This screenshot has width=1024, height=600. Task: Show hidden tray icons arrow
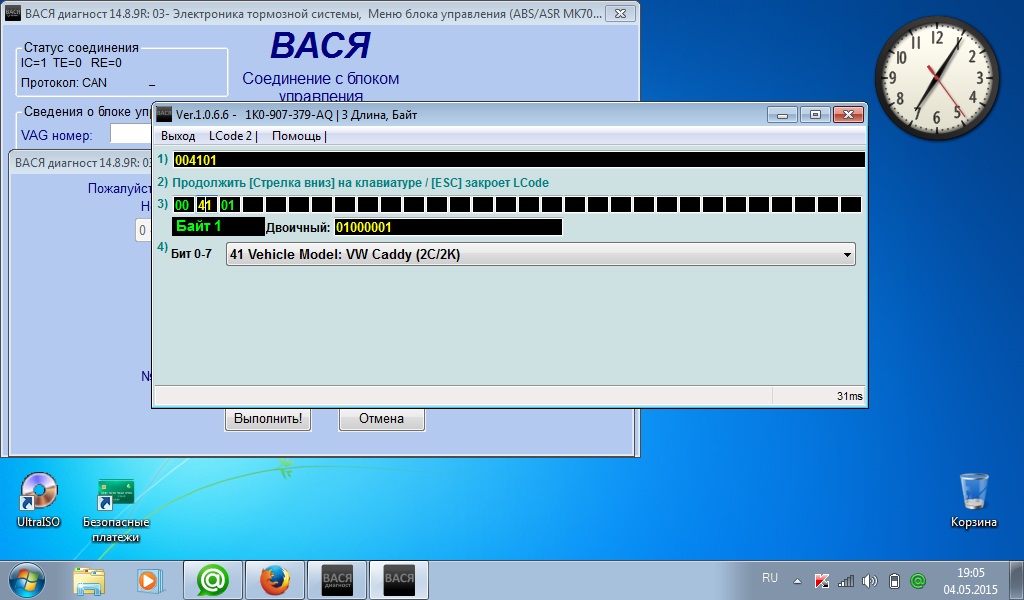point(797,580)
